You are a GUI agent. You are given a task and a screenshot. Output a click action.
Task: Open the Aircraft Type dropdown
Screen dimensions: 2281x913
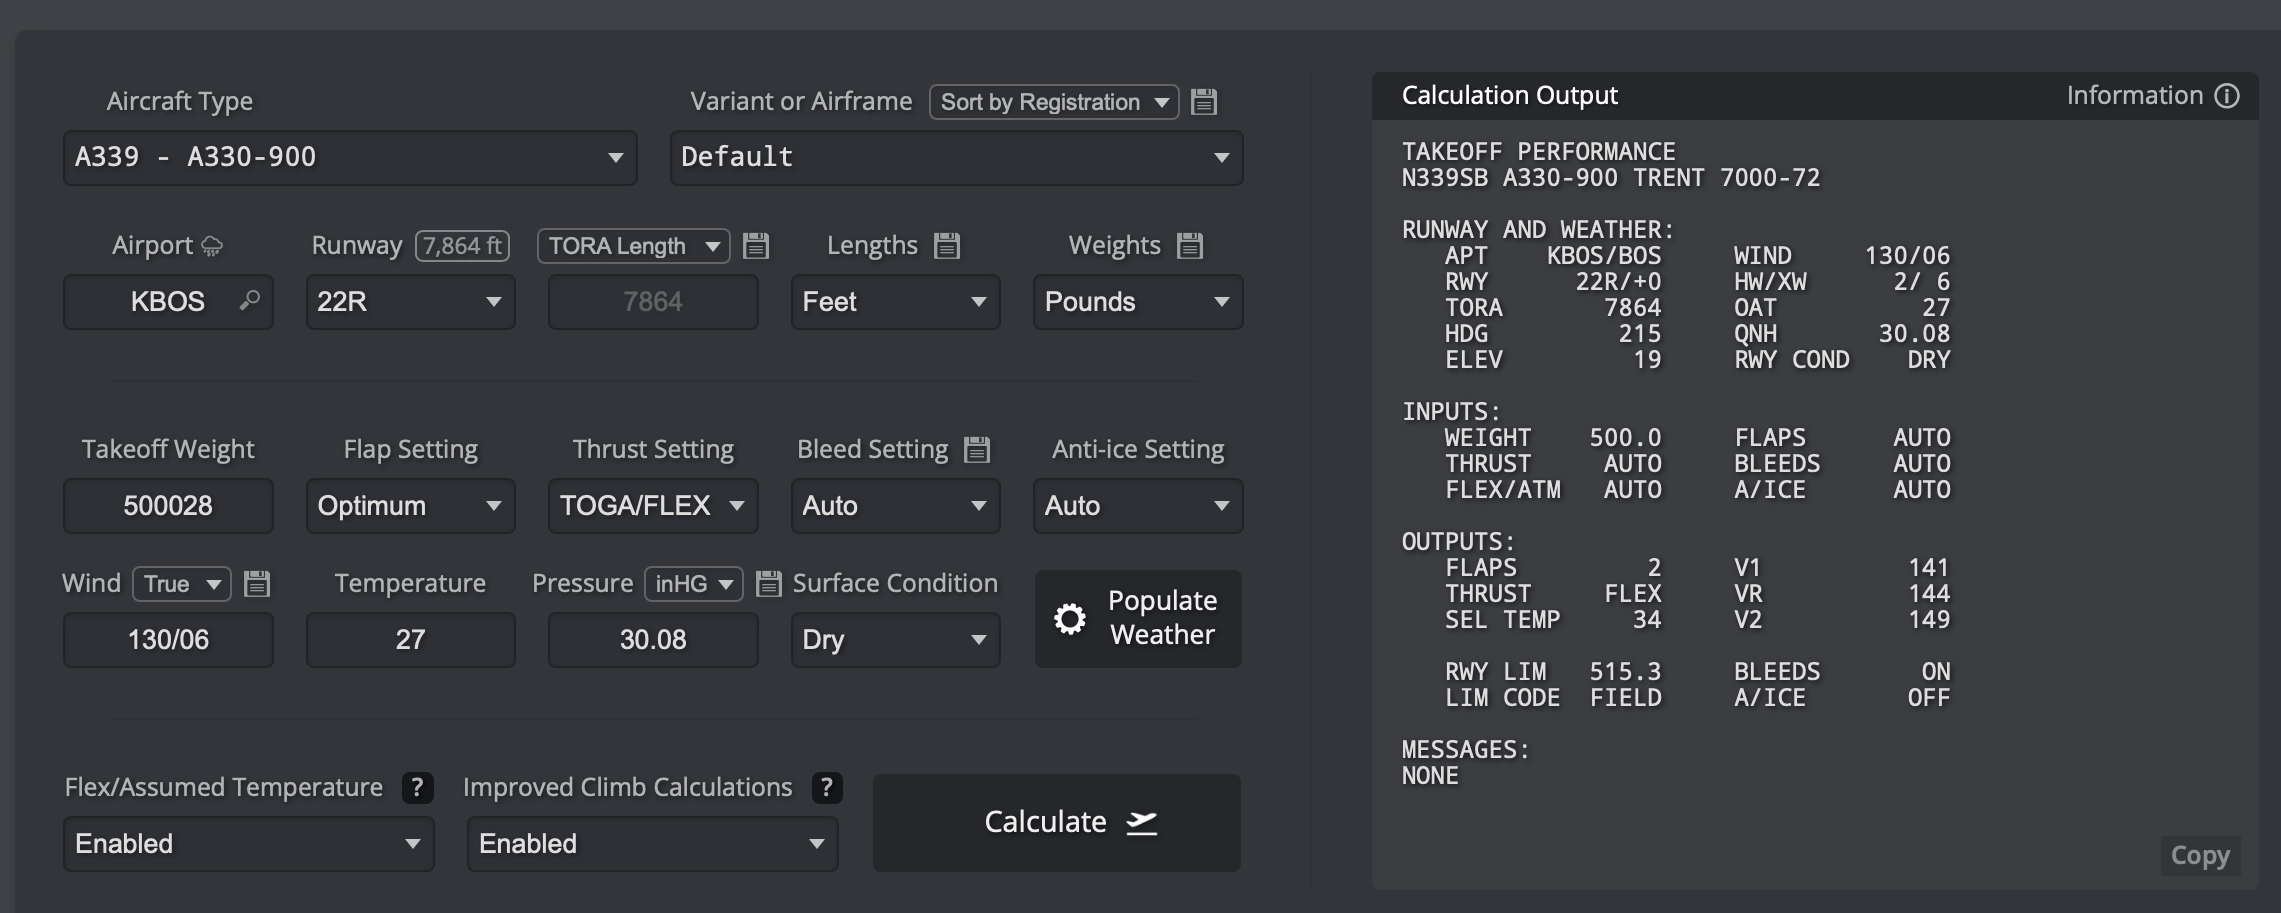[x=350, y=158]
